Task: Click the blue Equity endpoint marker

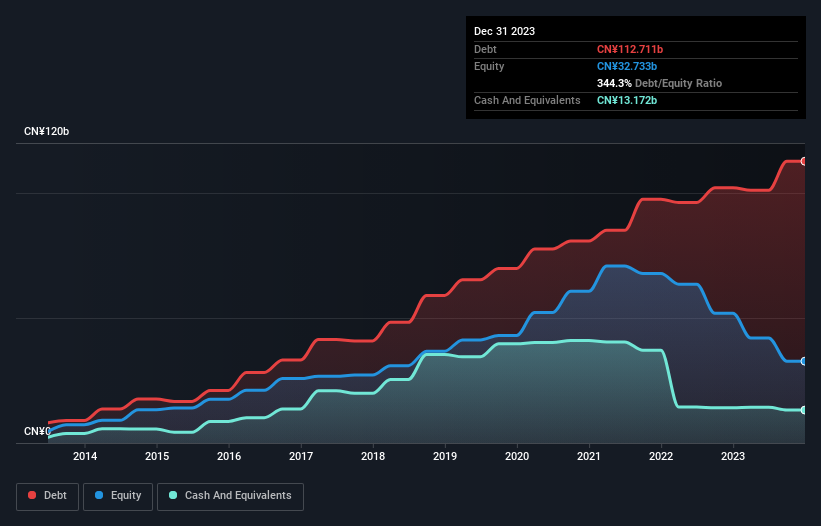Action: 804,361
